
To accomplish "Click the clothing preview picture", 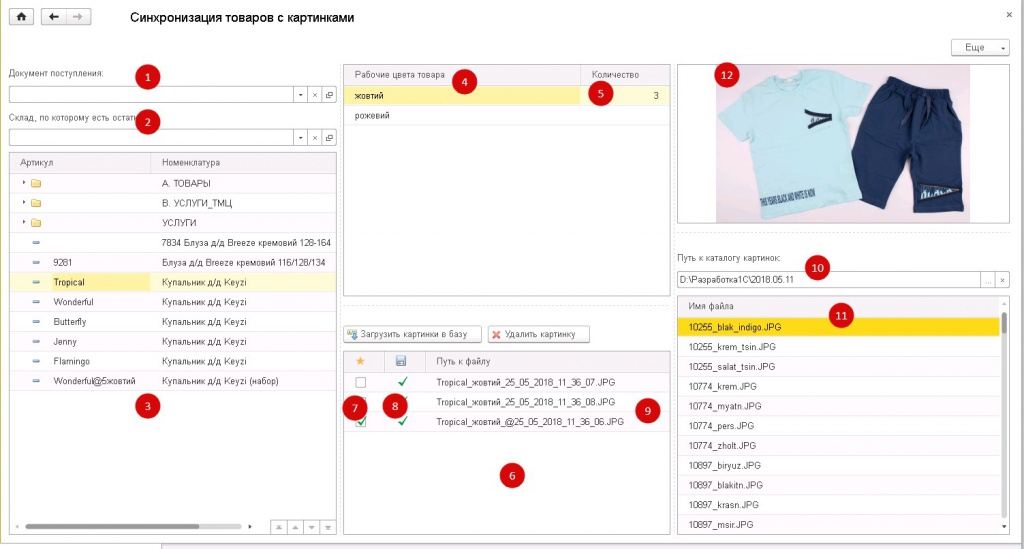I will tap(842, 144).
